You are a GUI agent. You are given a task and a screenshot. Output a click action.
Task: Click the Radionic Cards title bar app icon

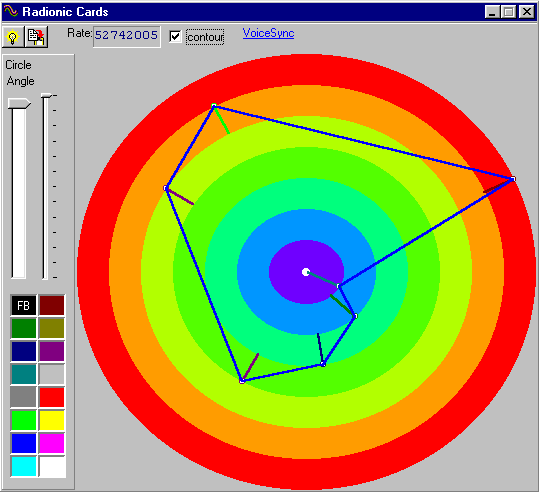pos(10,12)
